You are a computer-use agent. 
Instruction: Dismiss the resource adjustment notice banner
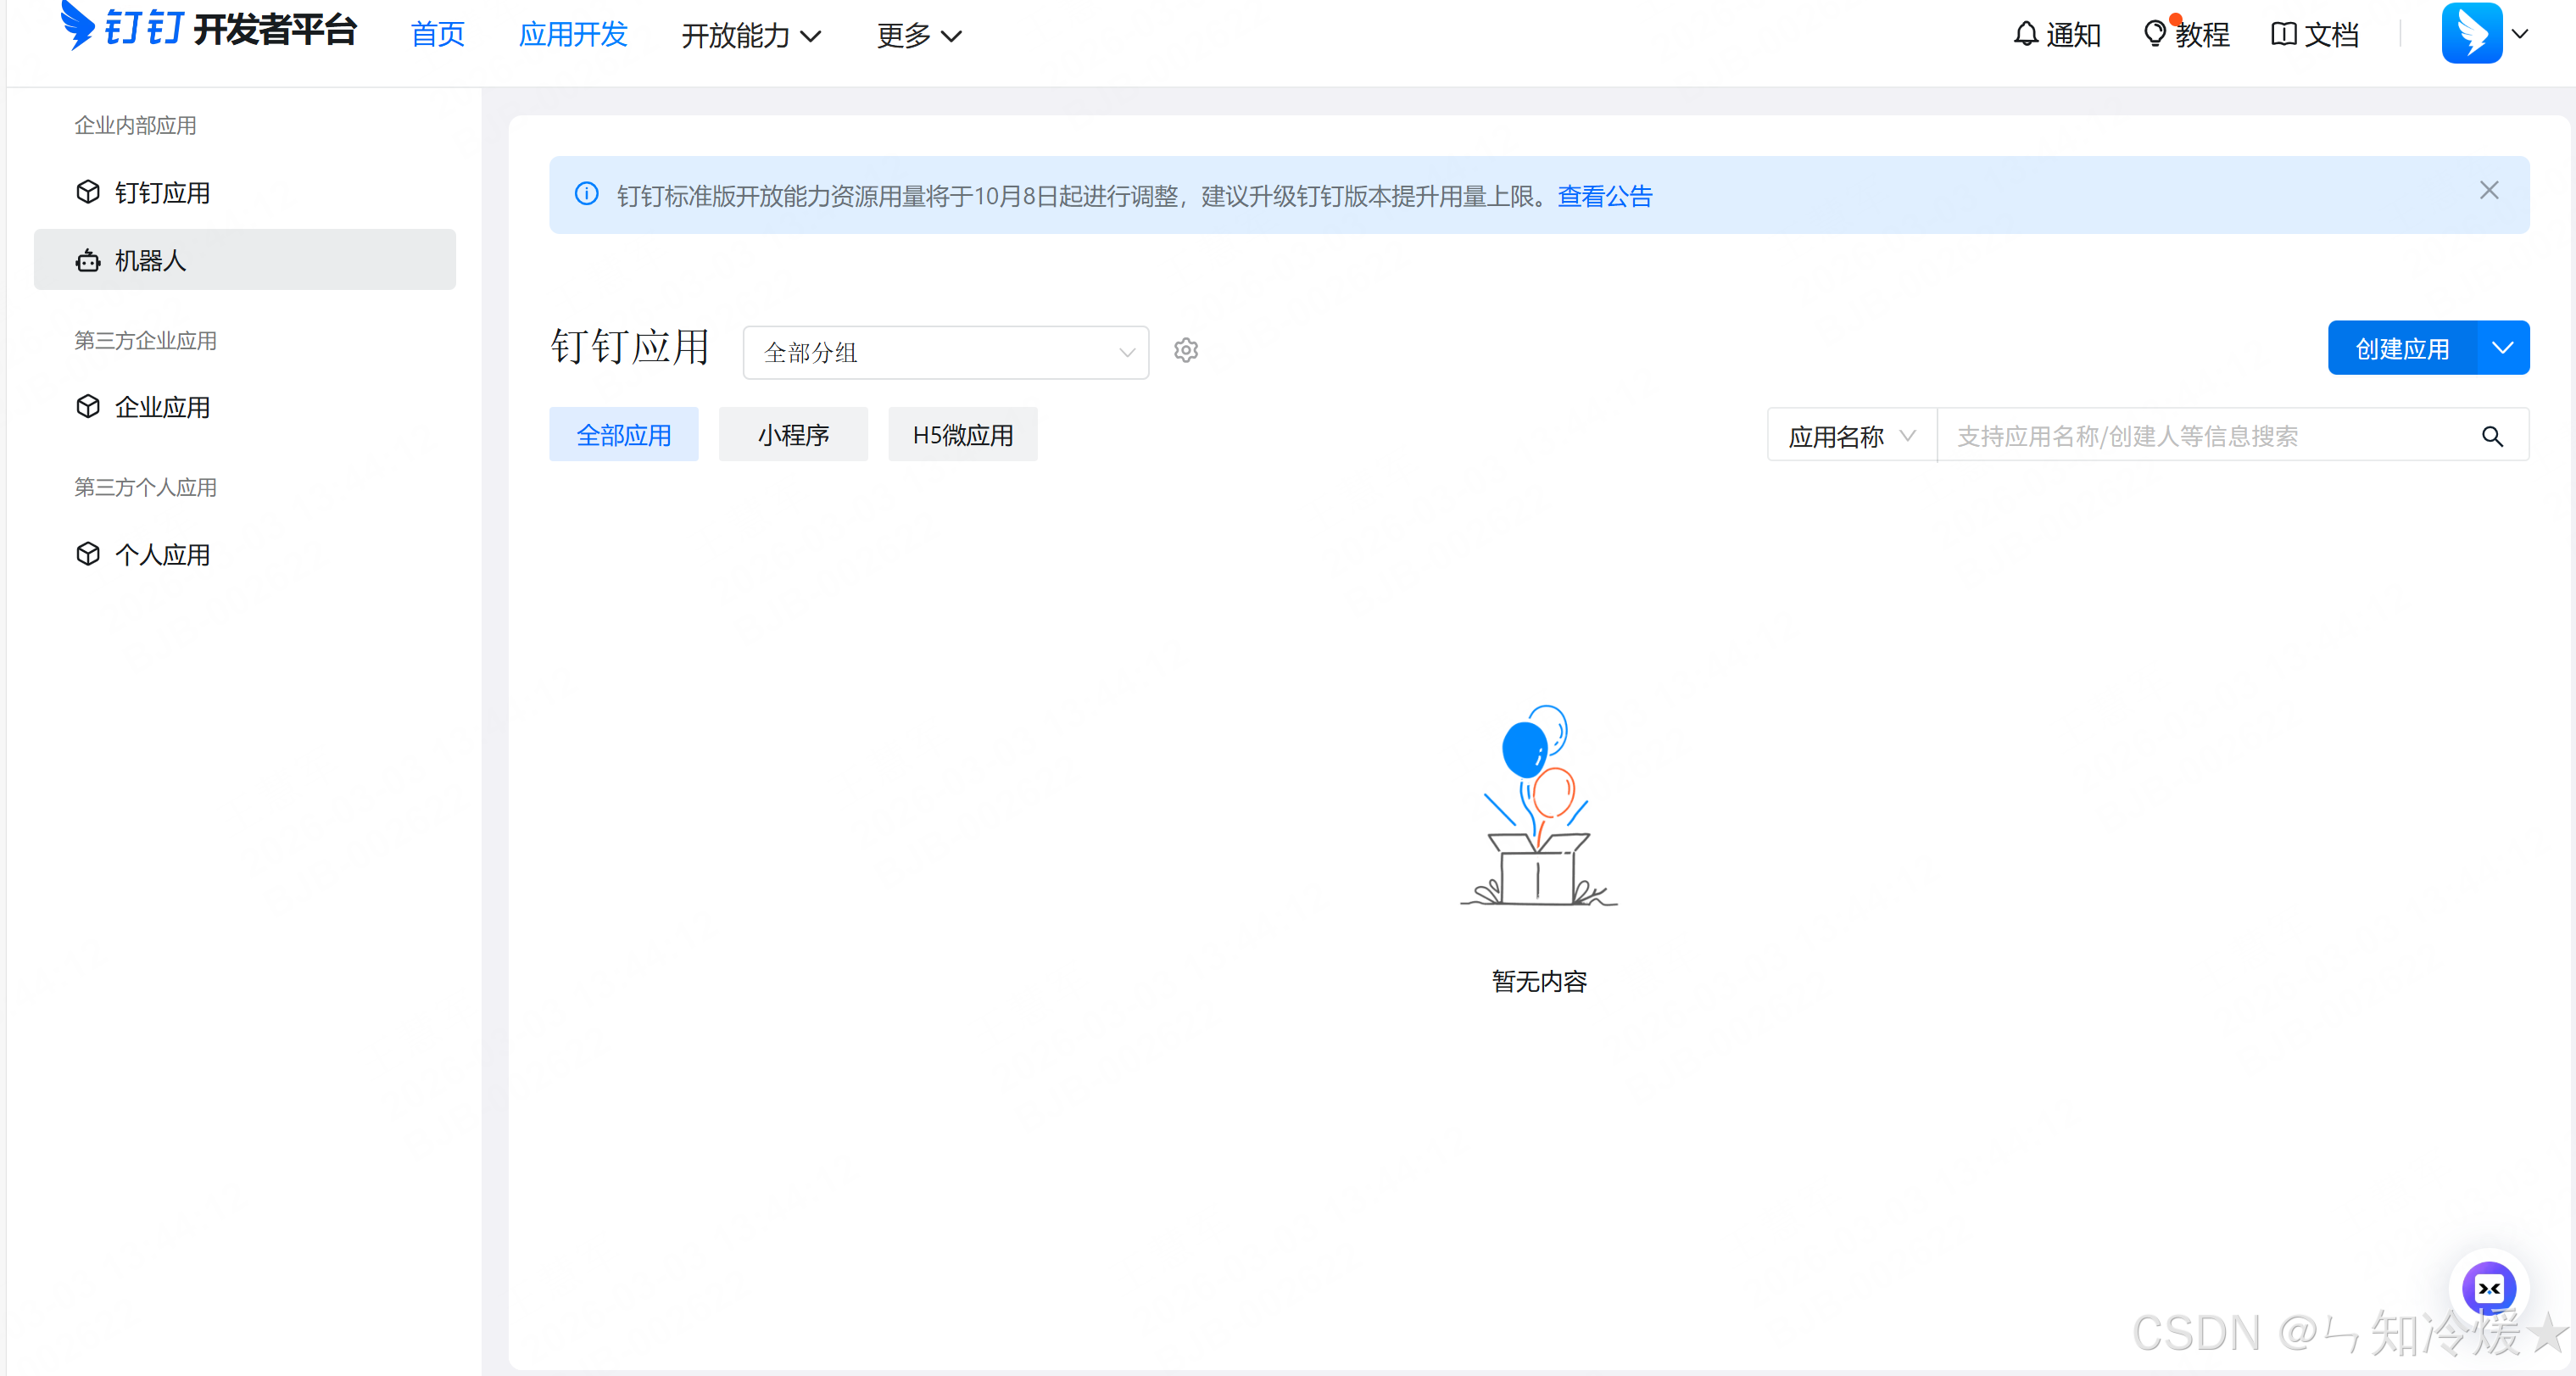tap(2489, 190)
